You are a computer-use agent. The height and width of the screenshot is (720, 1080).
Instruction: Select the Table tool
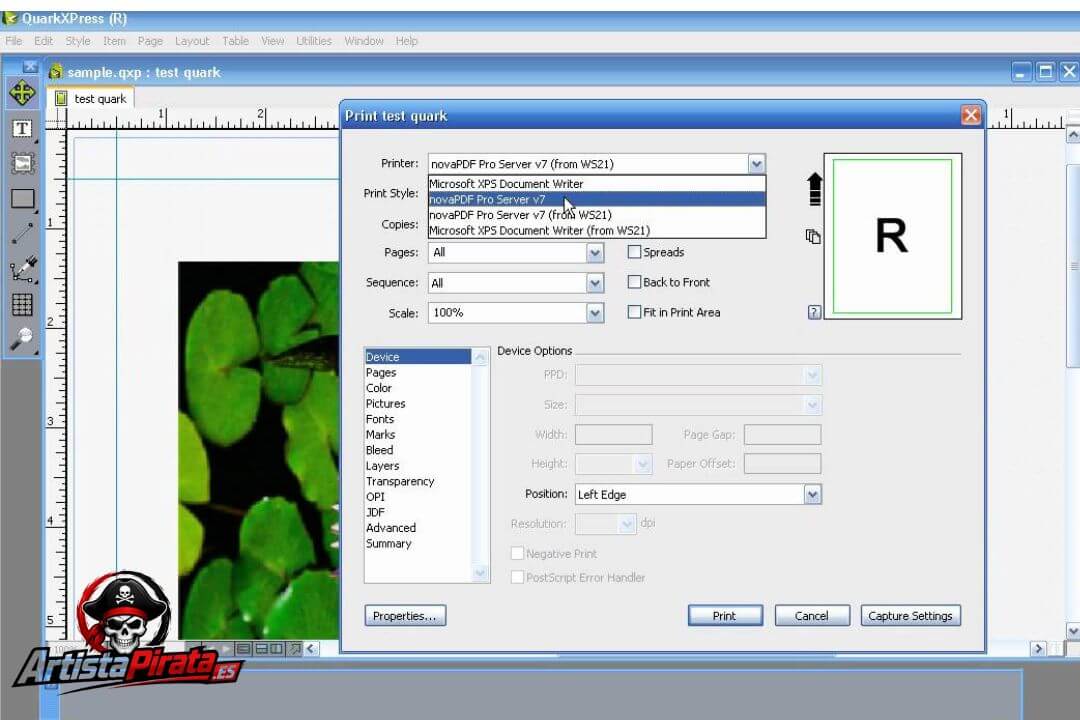pyautogui.click(x=22, y=304)
